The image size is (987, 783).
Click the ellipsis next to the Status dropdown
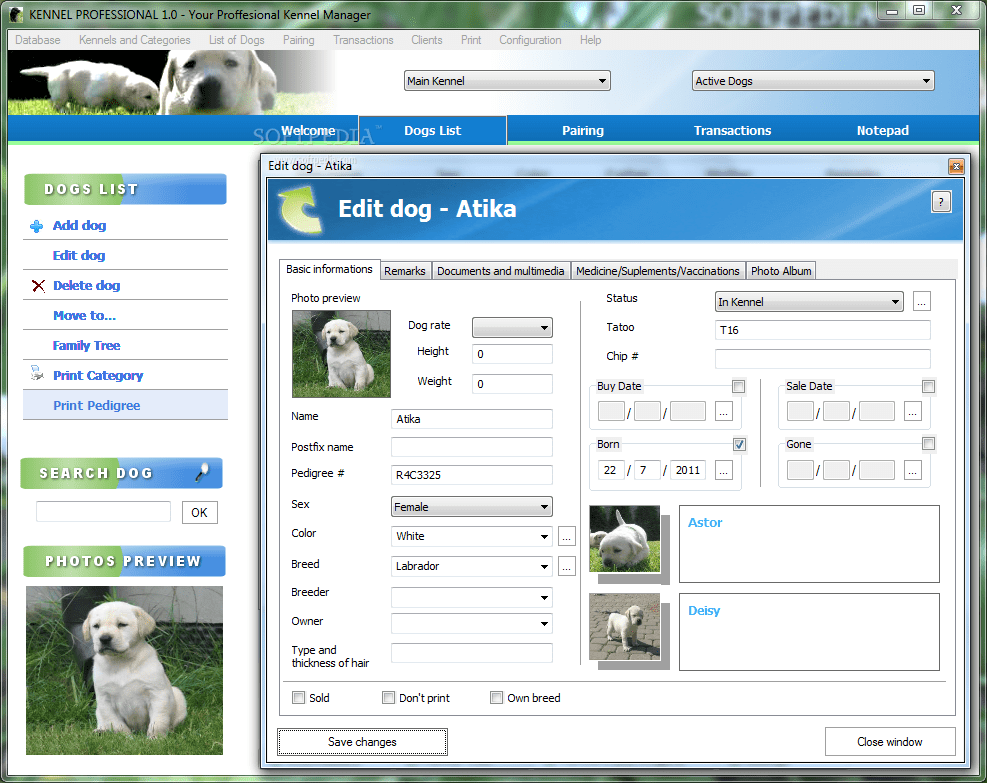coord(921,301)
